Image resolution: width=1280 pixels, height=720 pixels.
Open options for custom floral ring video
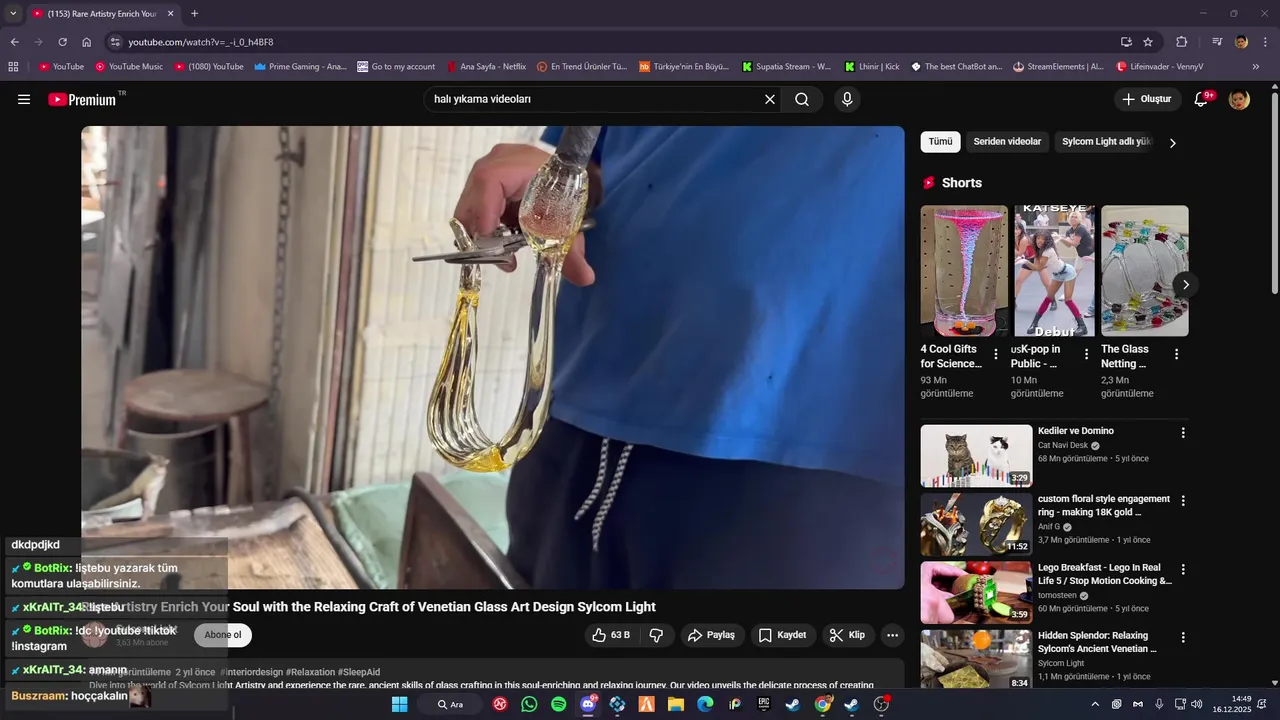pyautogui.click(x=1183, y=501)
